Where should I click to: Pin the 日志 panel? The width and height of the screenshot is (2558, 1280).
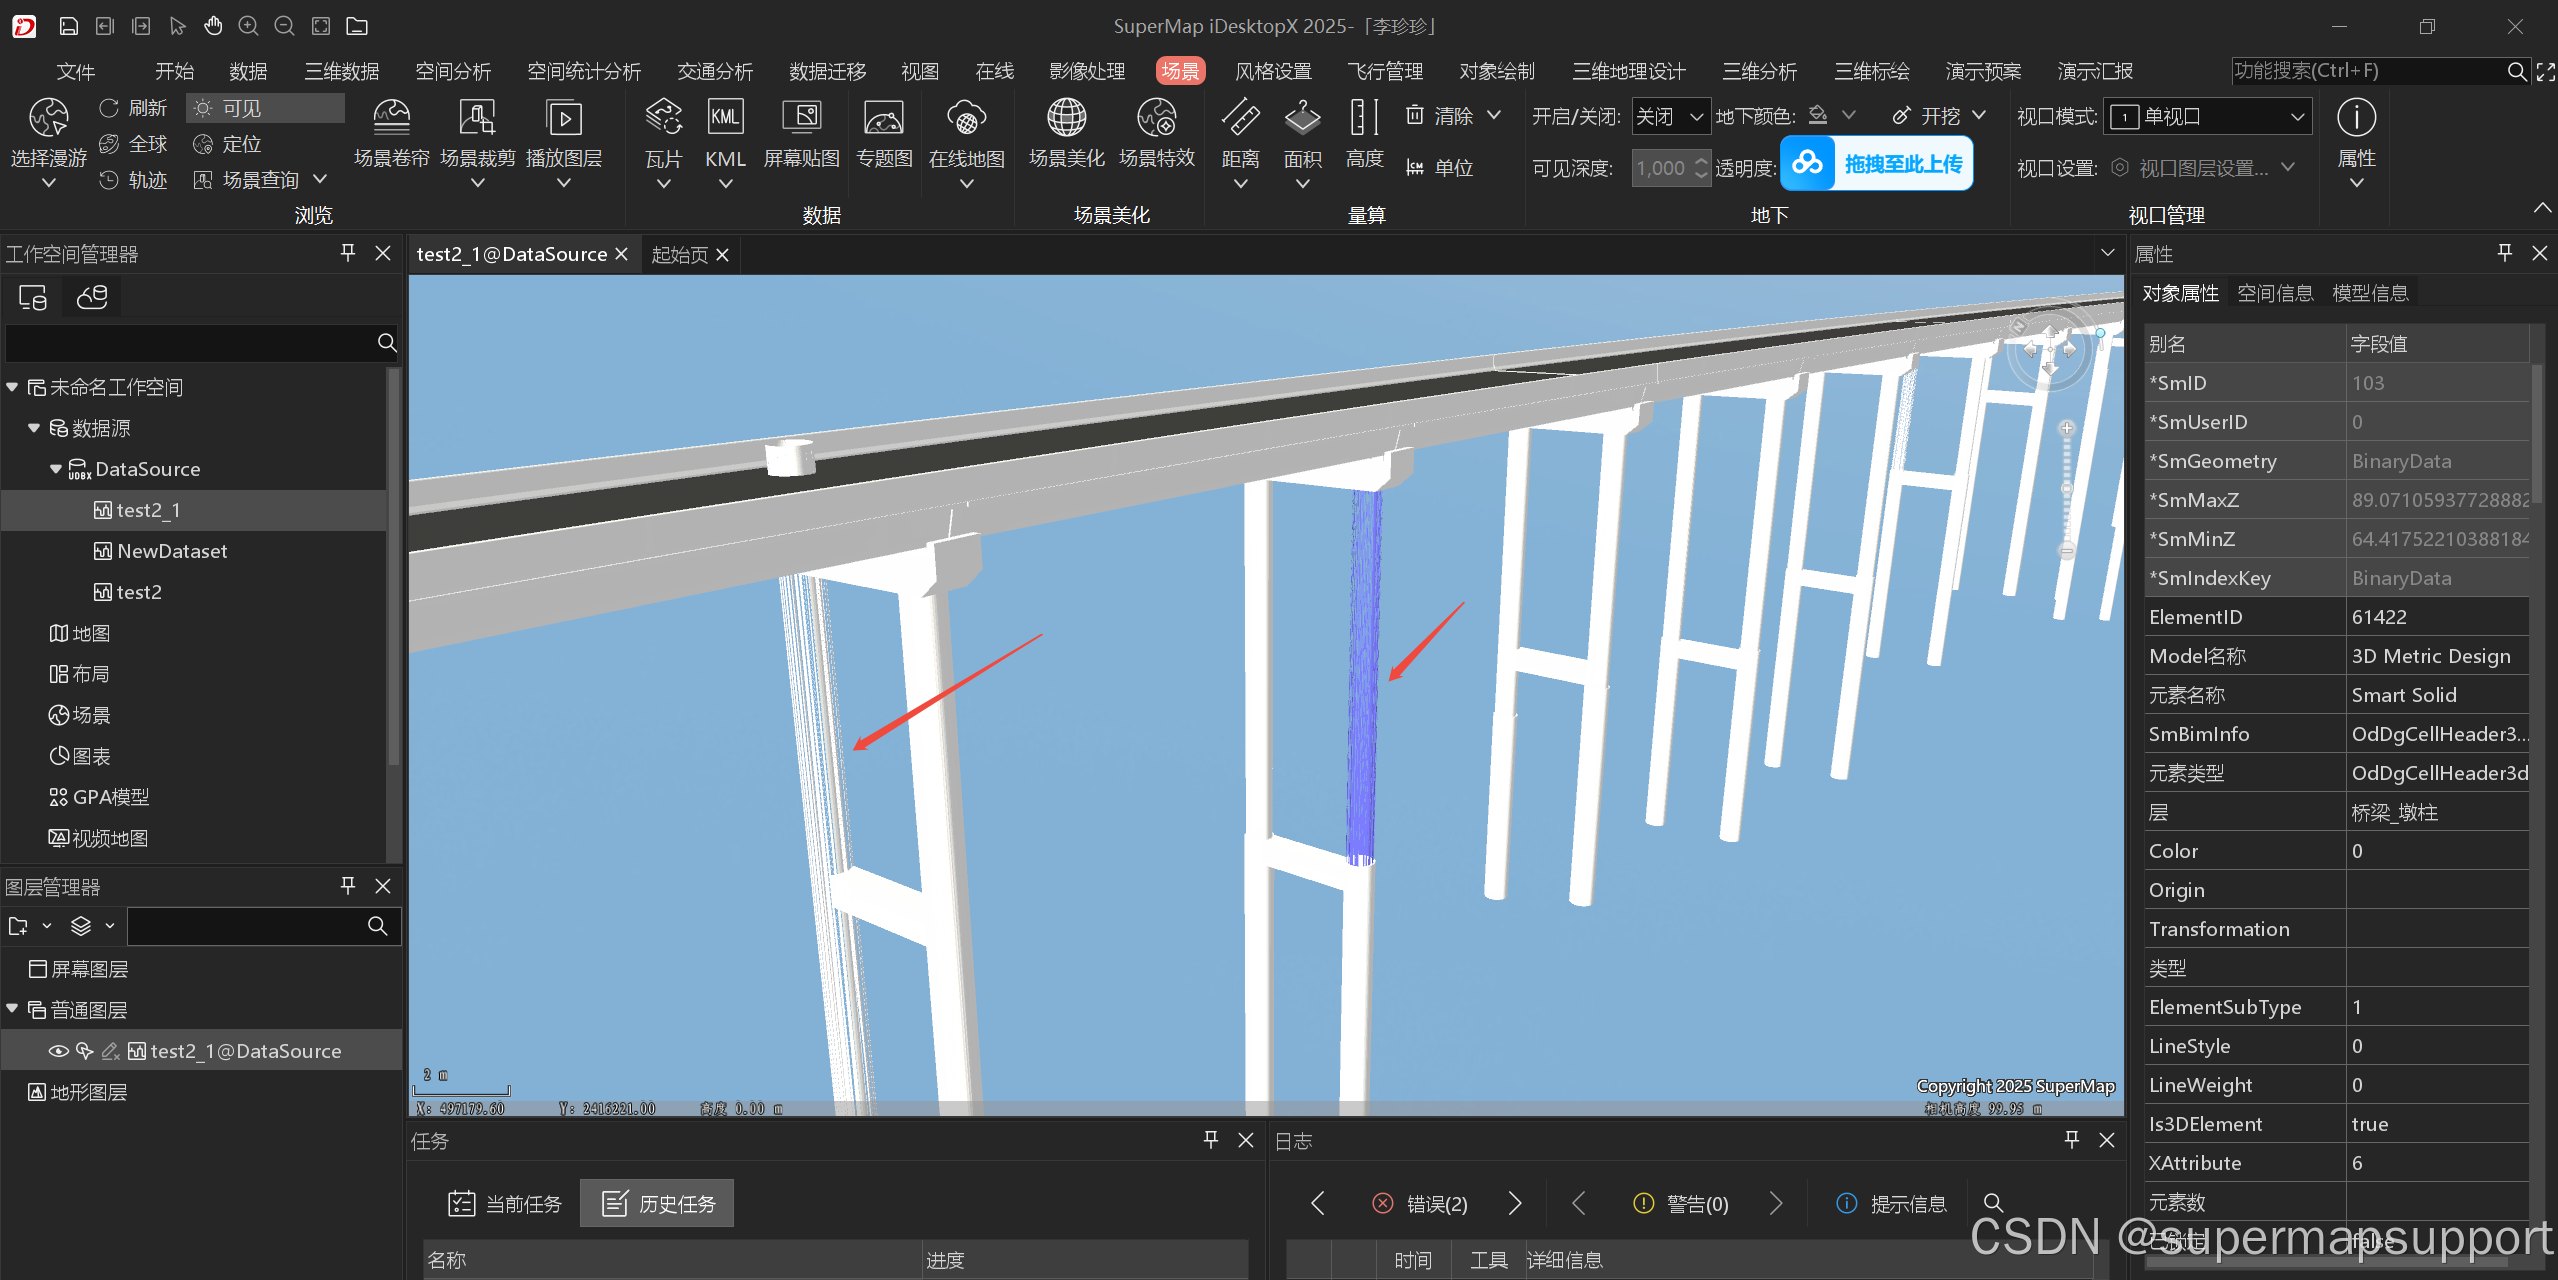click(x=2072, y=1140)
